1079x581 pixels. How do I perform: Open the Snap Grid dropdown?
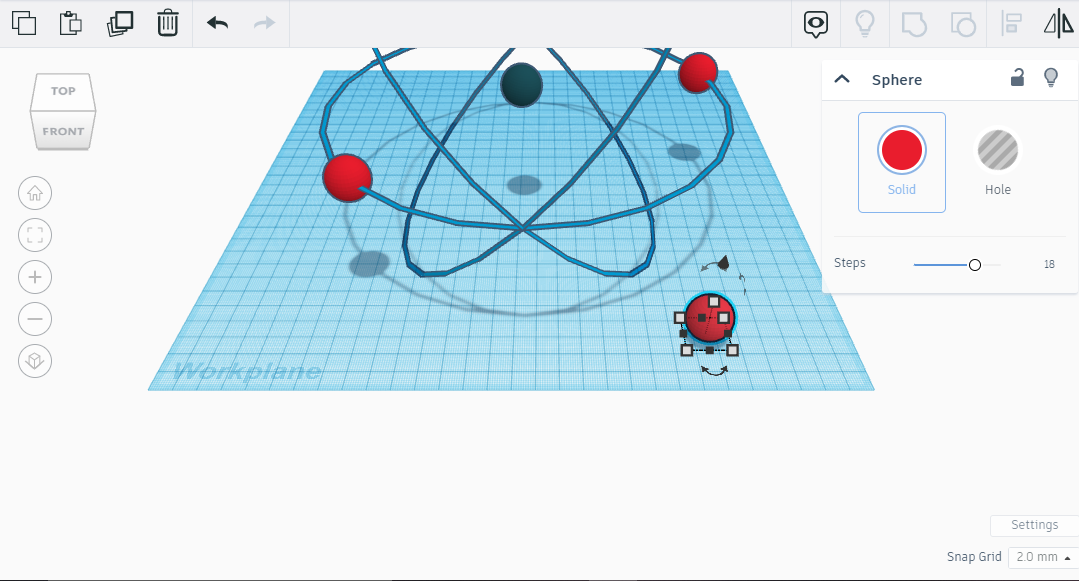click(1040, 557)
